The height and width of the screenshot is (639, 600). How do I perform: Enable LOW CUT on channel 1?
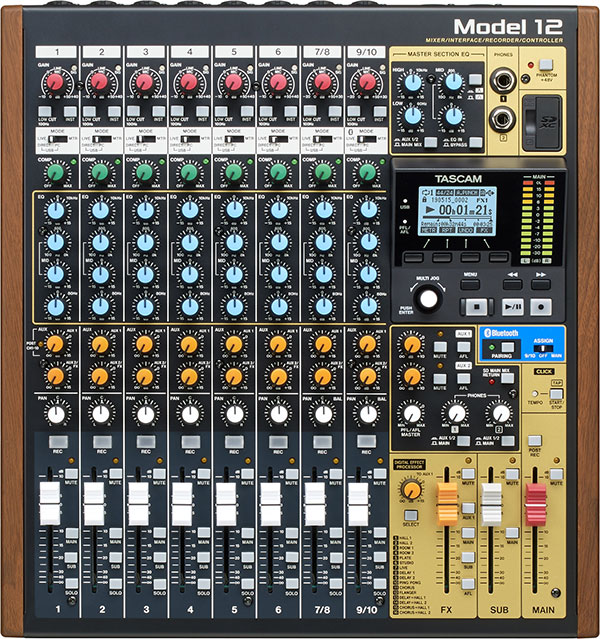(45, 111)
